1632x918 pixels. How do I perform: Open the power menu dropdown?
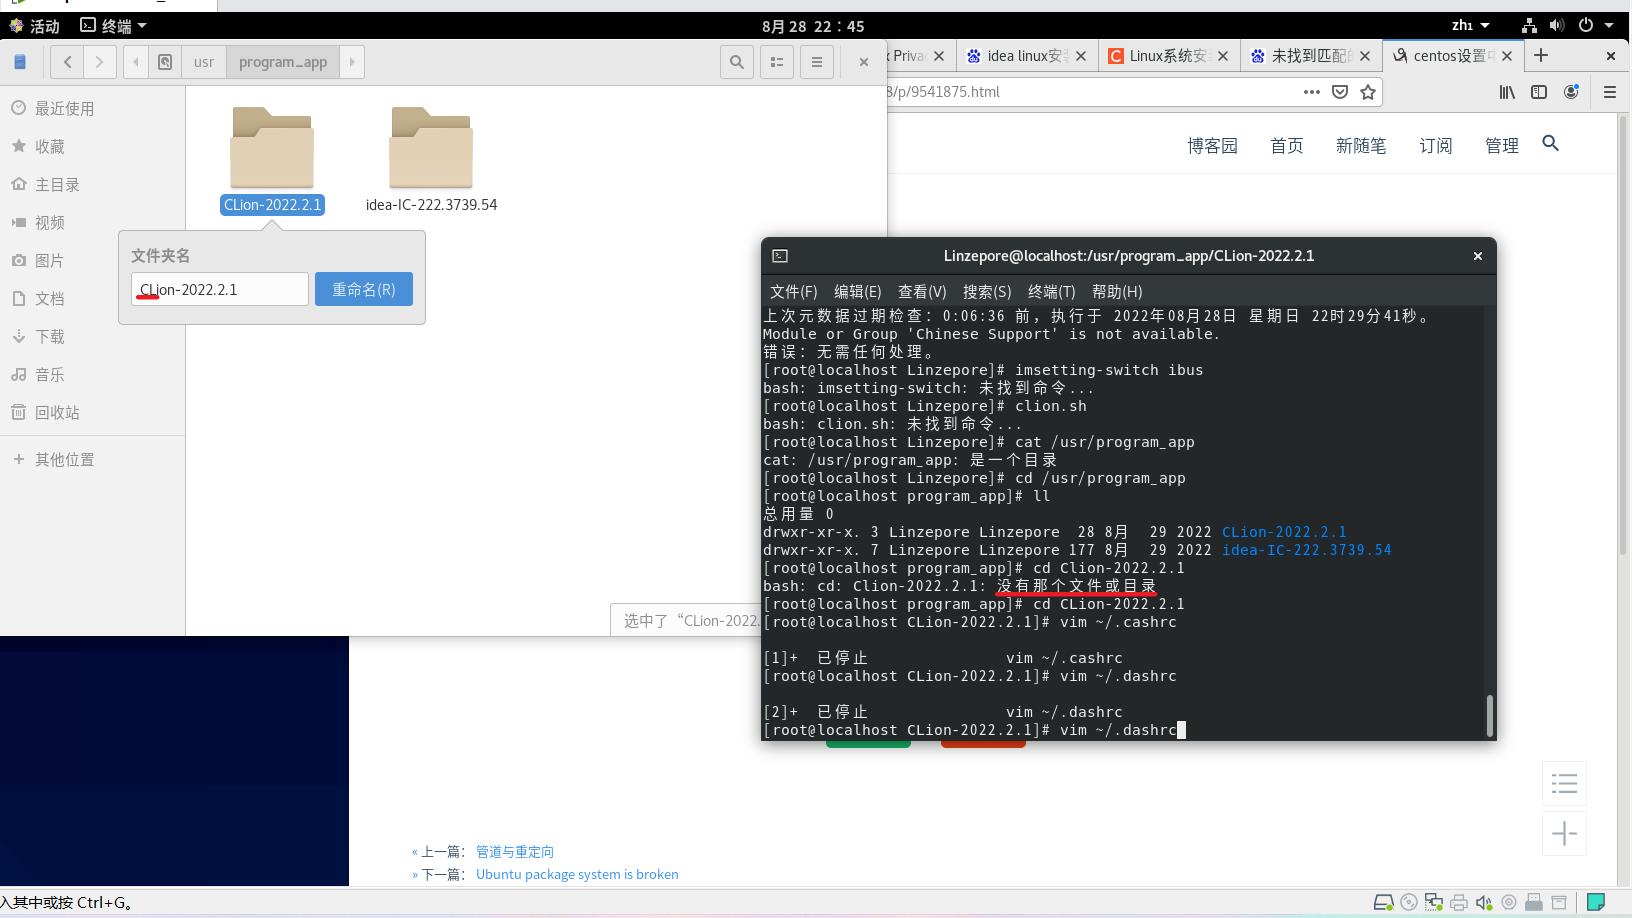(1595, 25)
